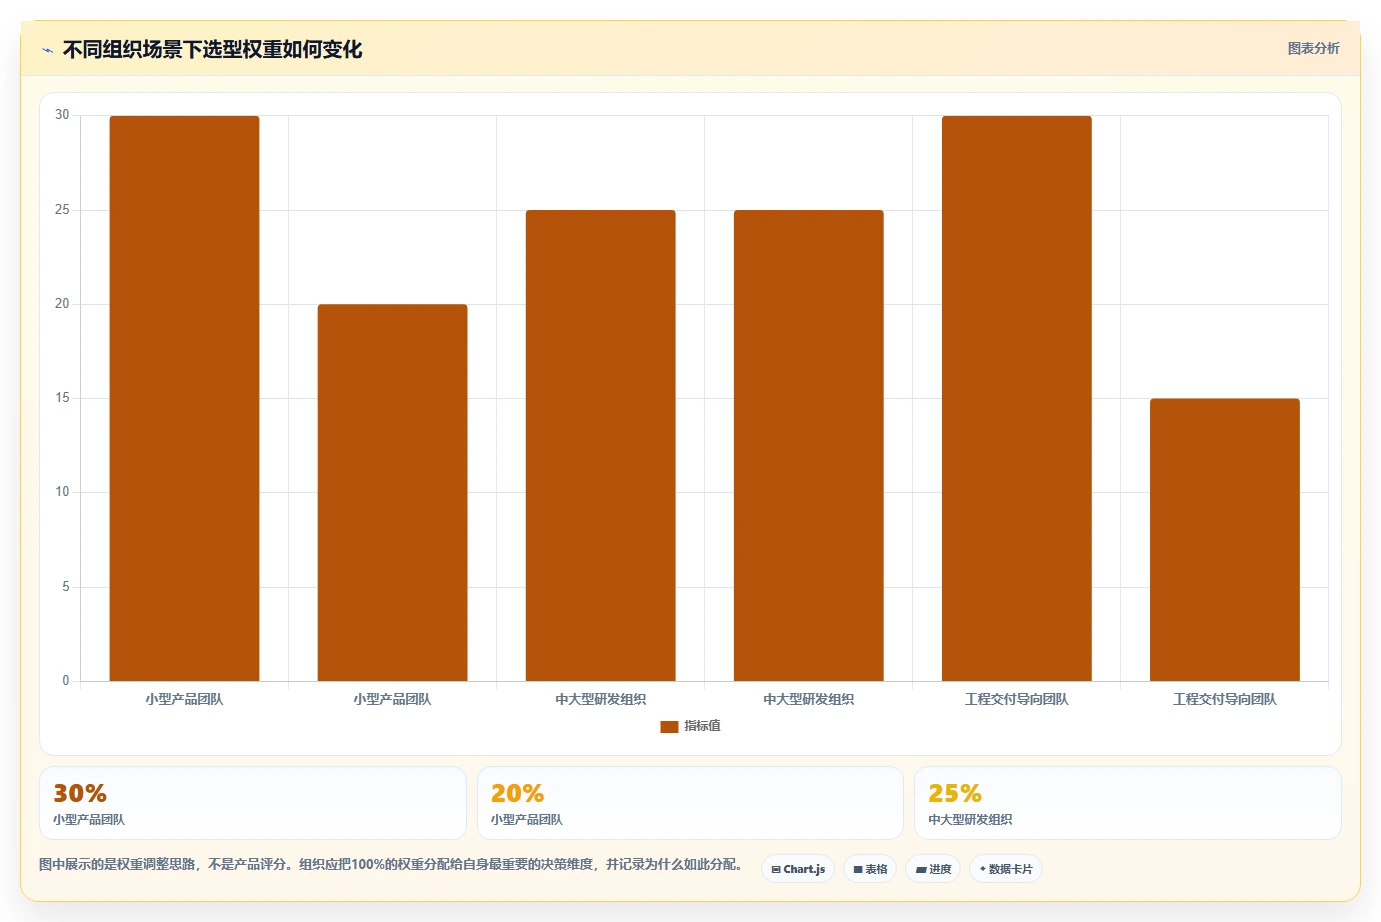Click the 数据卡片 tag chip
This screenshot has width=1381, height=922.
coord(1006,869)
